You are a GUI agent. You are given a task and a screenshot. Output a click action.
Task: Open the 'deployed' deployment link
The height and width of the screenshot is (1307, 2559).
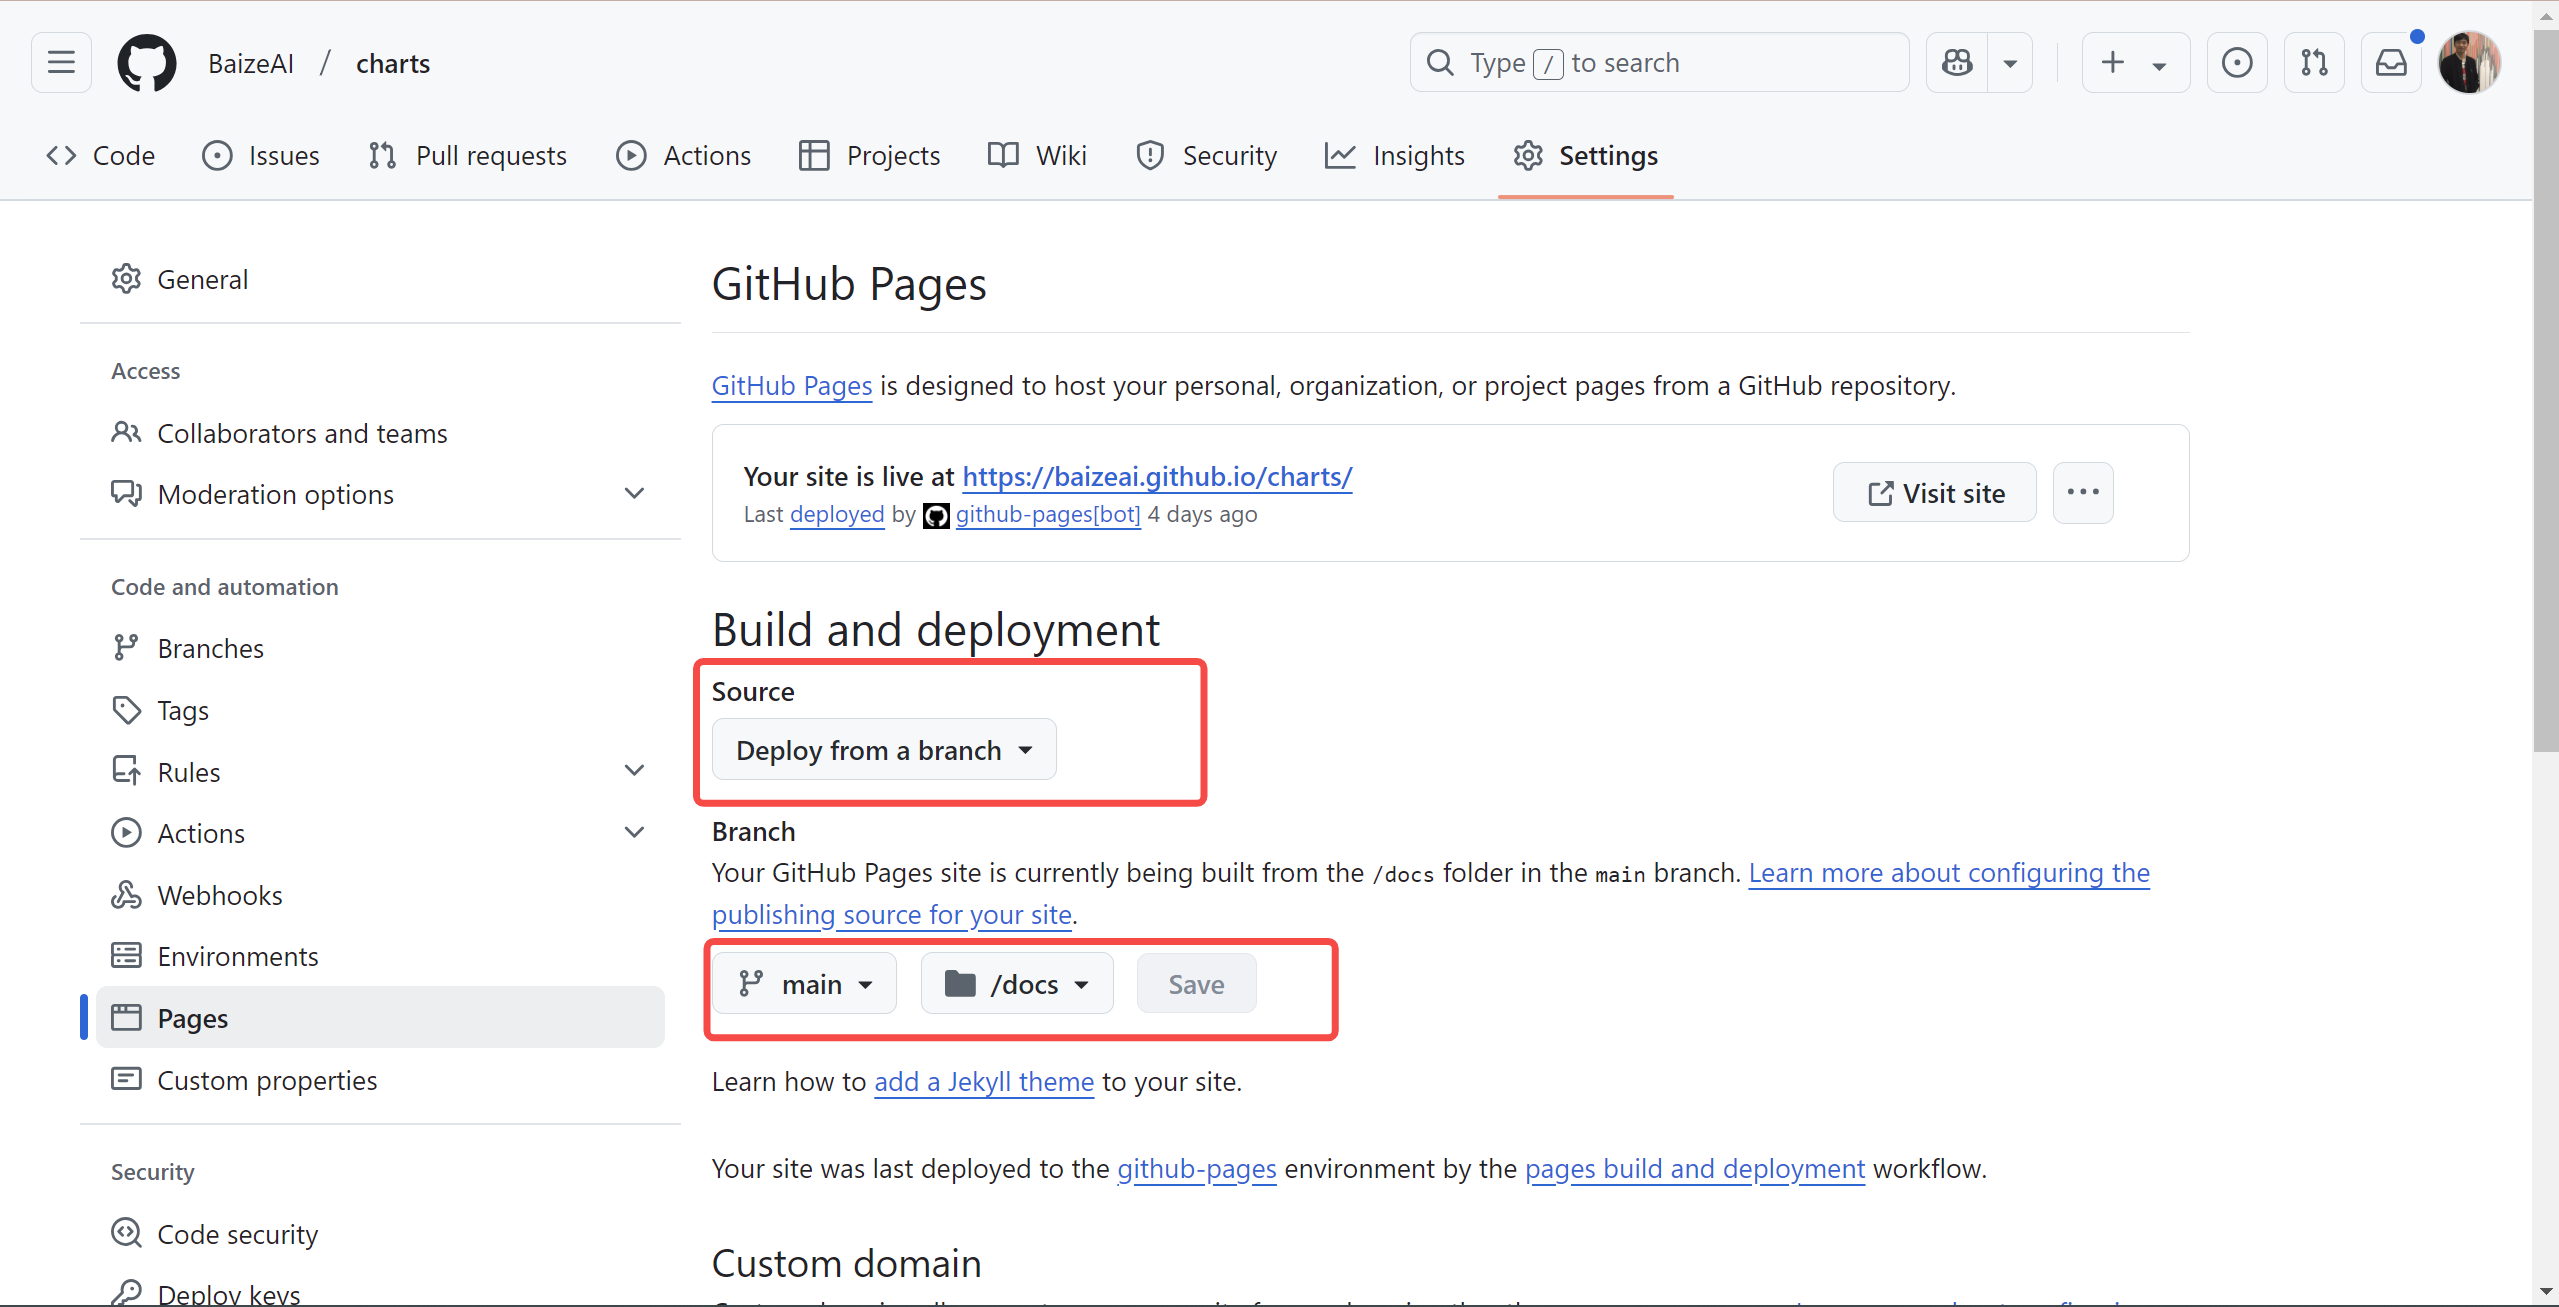click(837, 515)
